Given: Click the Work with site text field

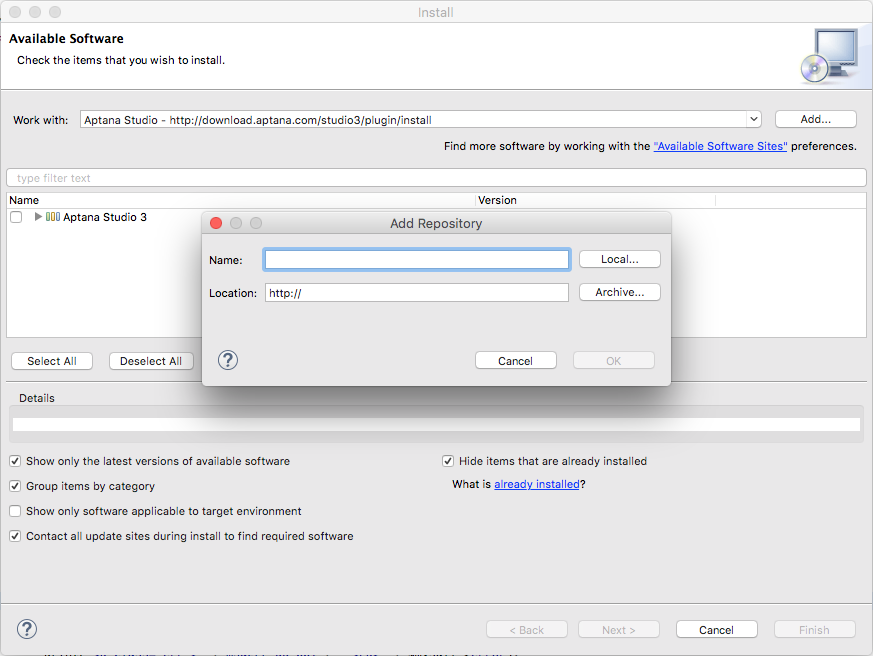Looking at the screenshot, I should 413,120.
